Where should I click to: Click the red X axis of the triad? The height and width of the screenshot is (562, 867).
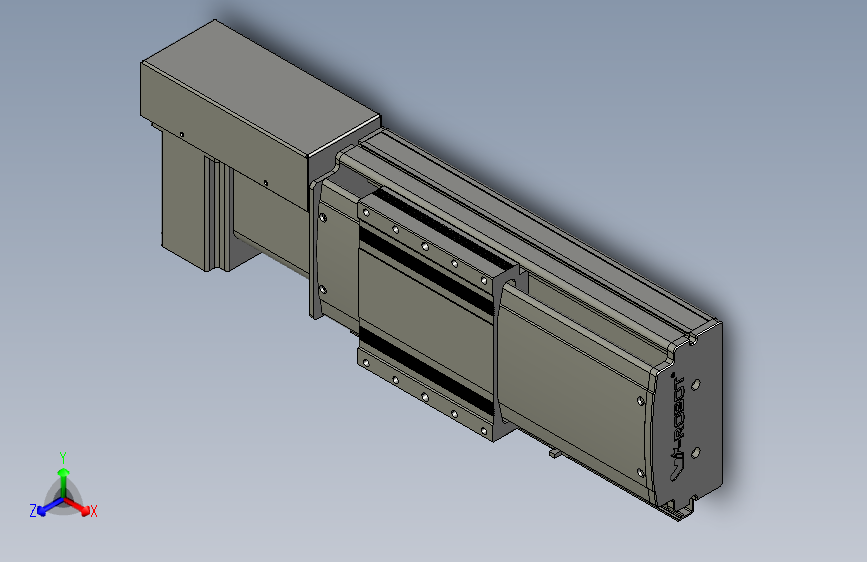coord(78,506)
